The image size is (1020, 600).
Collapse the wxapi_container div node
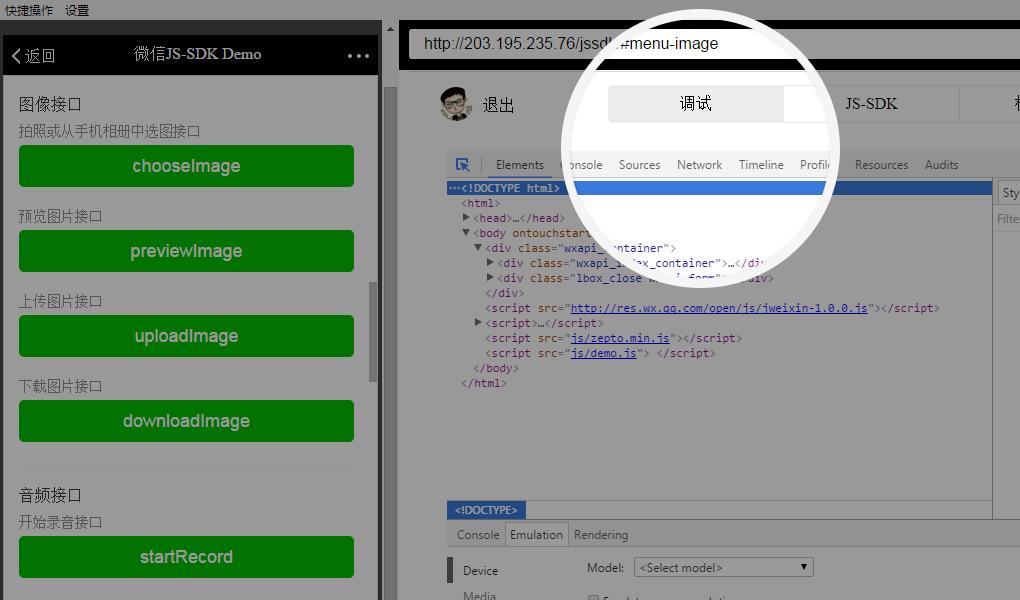click(478, 247)
